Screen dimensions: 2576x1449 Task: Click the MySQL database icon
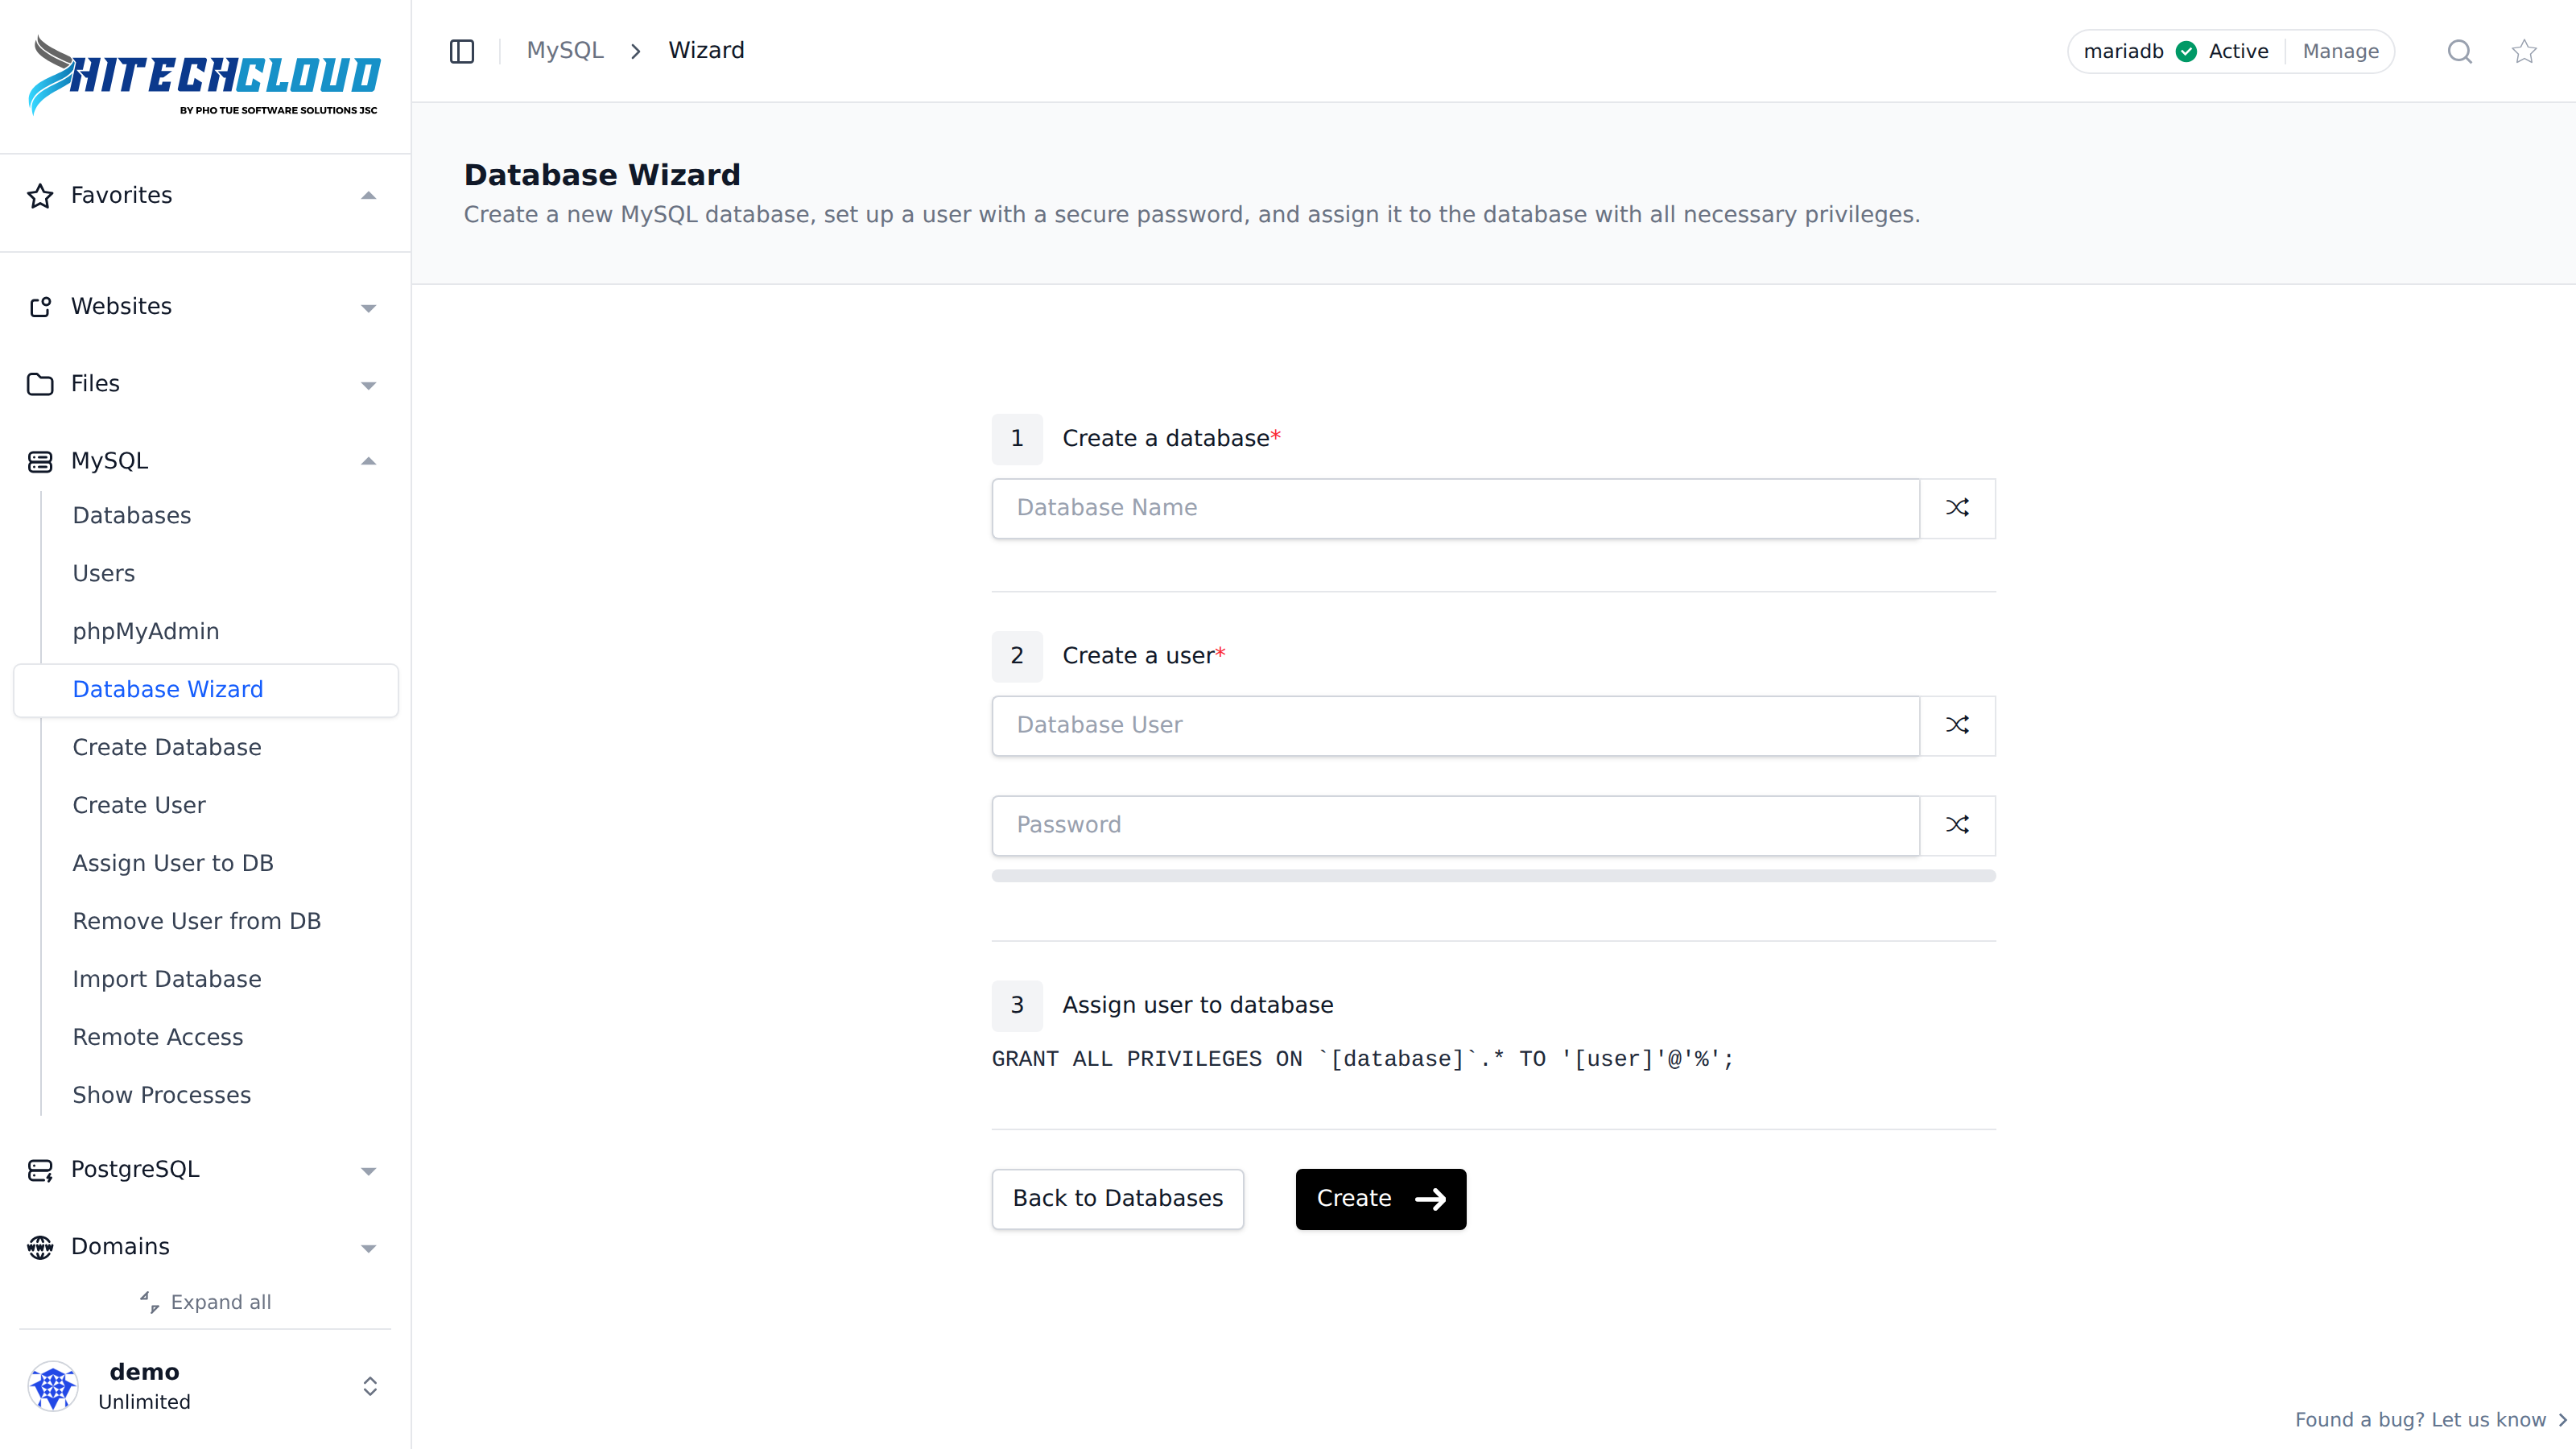(x=40, y=461)
